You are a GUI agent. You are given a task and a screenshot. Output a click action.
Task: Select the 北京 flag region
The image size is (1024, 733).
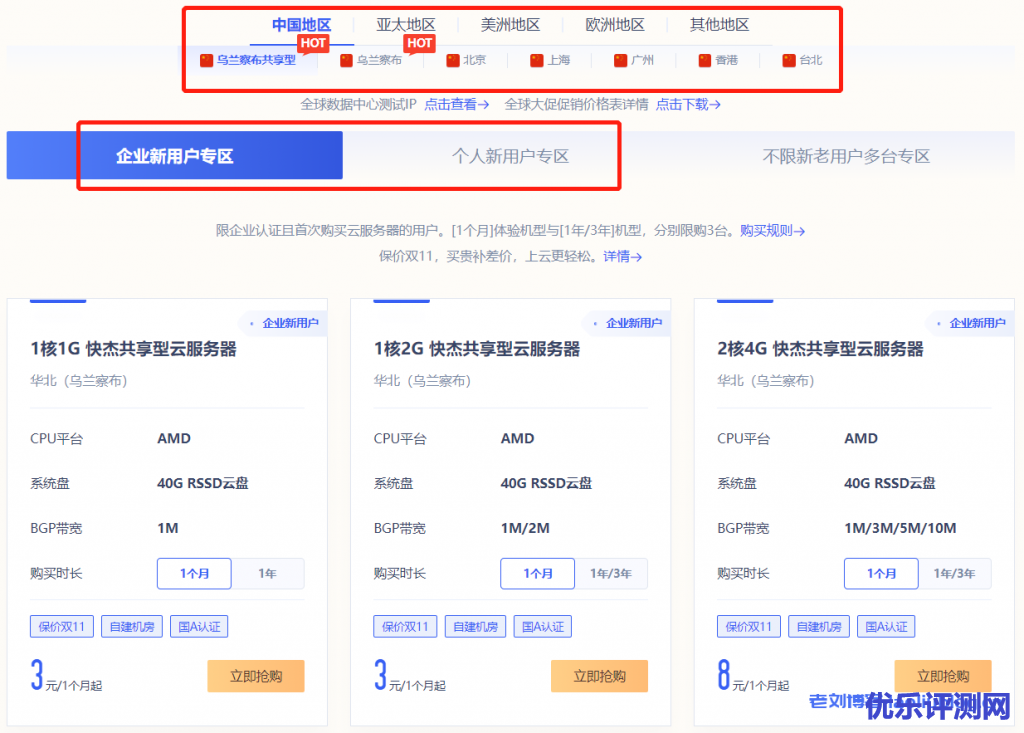[466, 60]
